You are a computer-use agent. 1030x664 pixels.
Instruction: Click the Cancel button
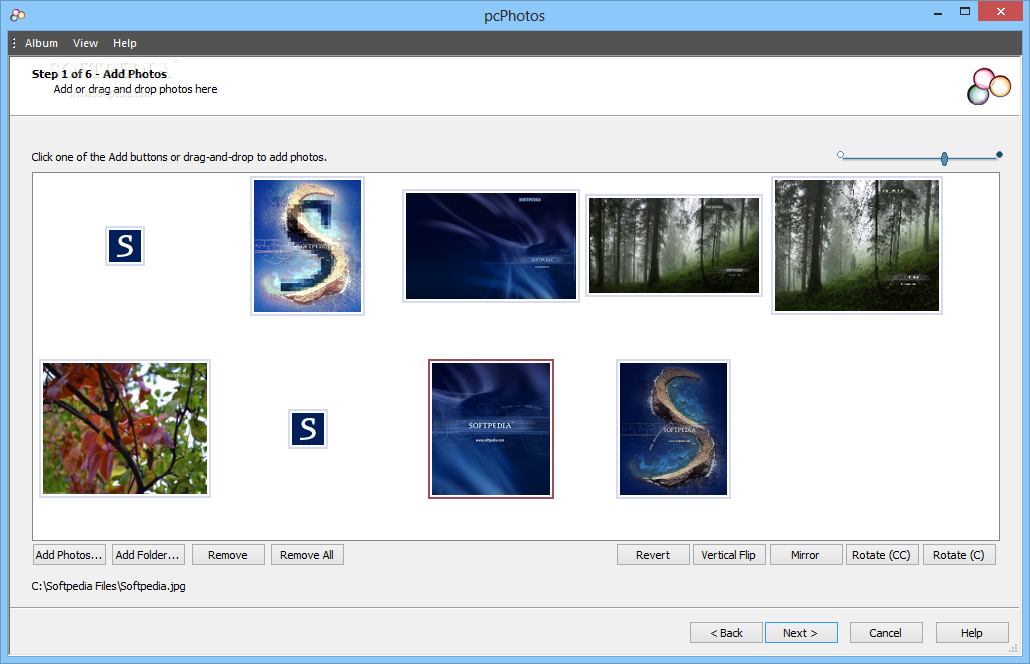tap(886, 633)
